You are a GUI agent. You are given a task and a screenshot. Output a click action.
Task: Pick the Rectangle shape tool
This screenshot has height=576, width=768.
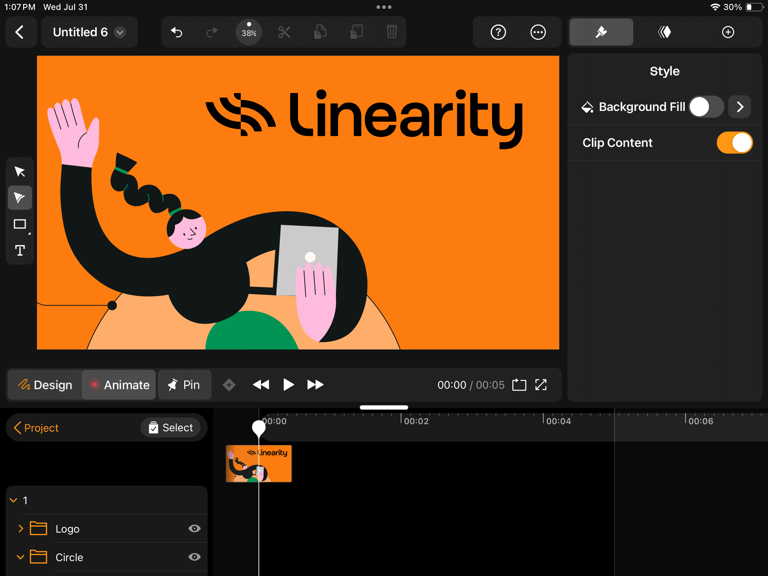point(20,224)
